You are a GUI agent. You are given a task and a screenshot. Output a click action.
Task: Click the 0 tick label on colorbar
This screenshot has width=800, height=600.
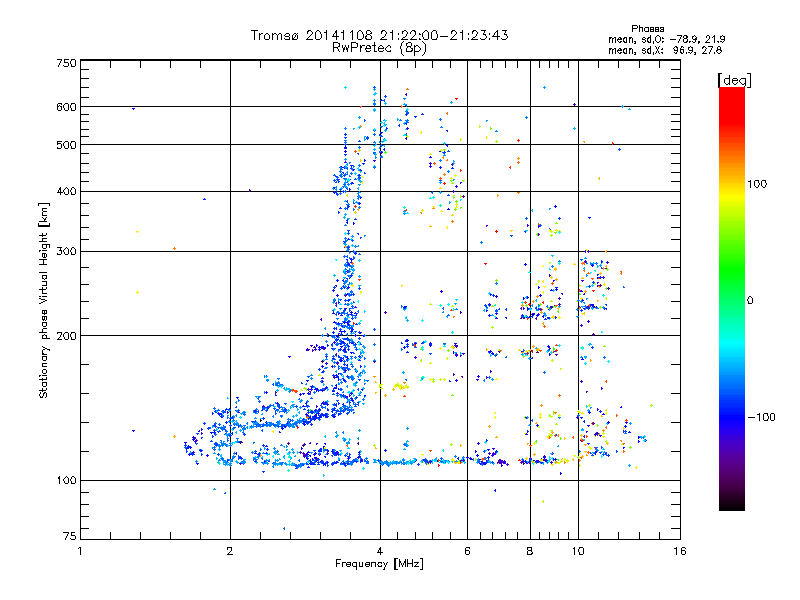753,300
